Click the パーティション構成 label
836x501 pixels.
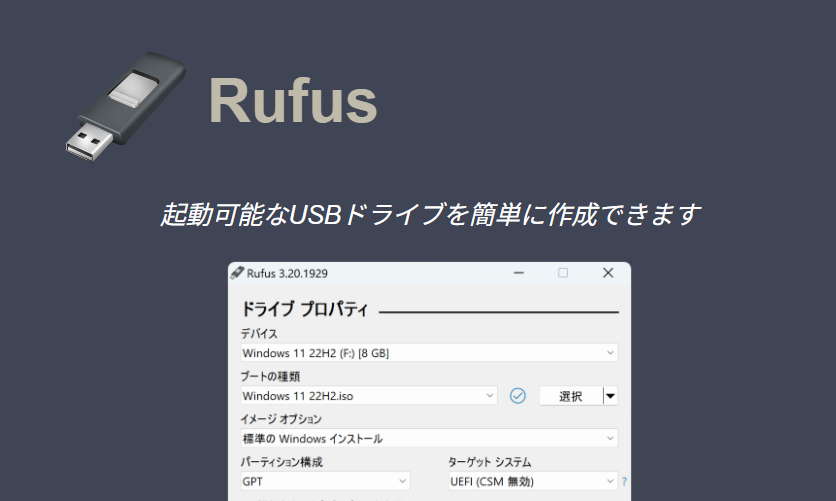tap(282, 462)
